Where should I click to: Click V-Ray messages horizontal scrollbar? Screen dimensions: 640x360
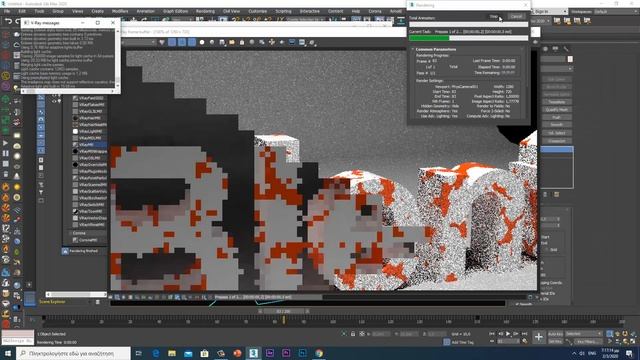pos(69,91)
